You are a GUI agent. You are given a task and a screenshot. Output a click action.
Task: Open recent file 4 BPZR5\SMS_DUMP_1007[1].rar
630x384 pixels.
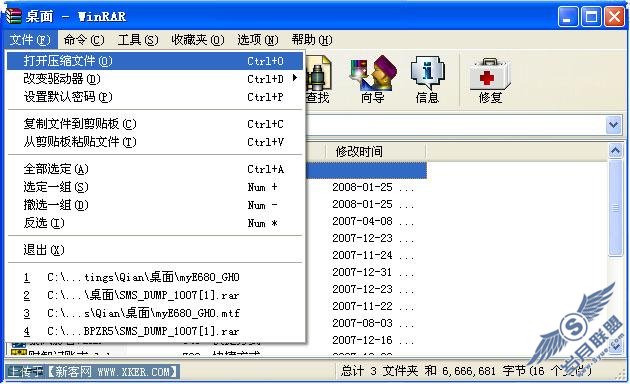coord(155,331)
